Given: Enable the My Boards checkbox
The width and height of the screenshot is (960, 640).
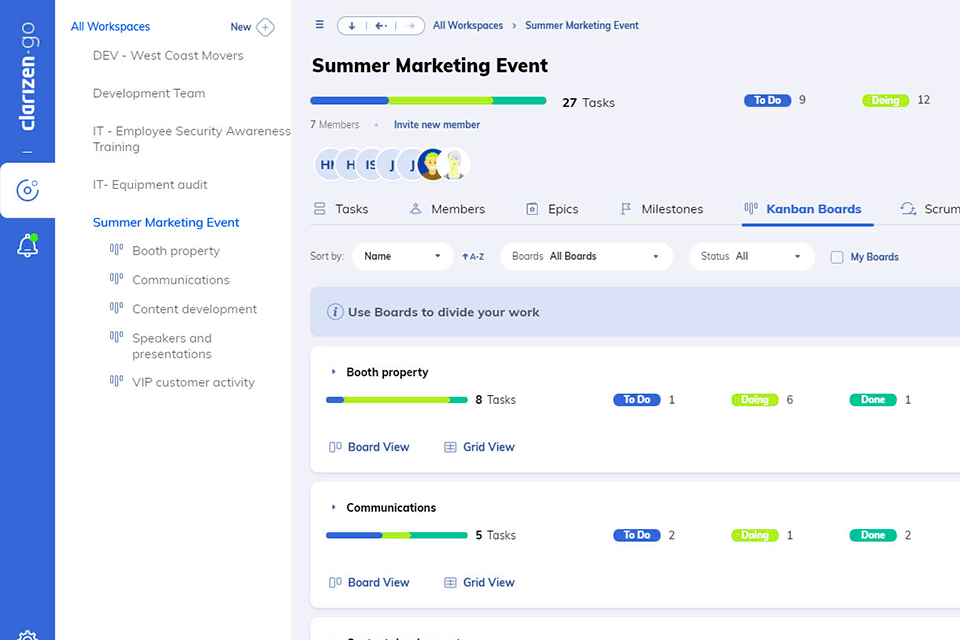Looking at the screenshot, I should [x=837, y=257].
